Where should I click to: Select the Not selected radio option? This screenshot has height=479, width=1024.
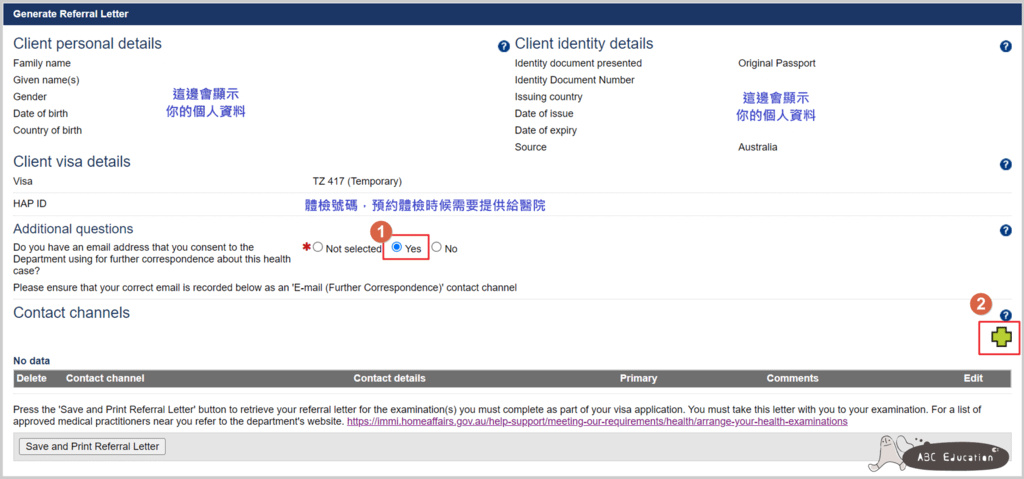317,248
